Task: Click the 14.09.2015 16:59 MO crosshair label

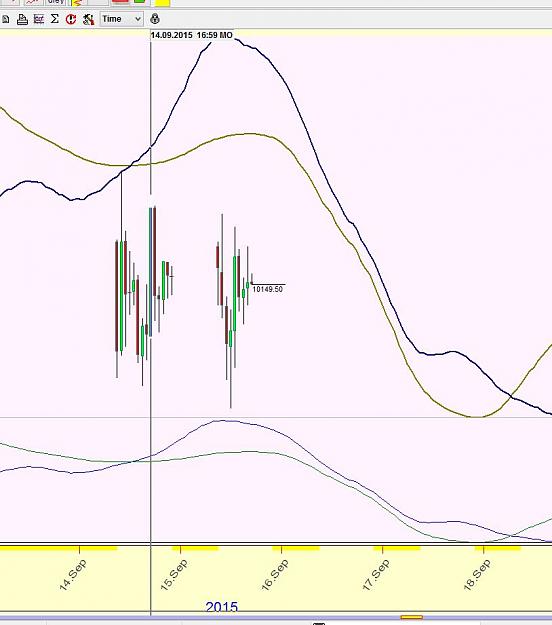Action: (x=191, y=35)
